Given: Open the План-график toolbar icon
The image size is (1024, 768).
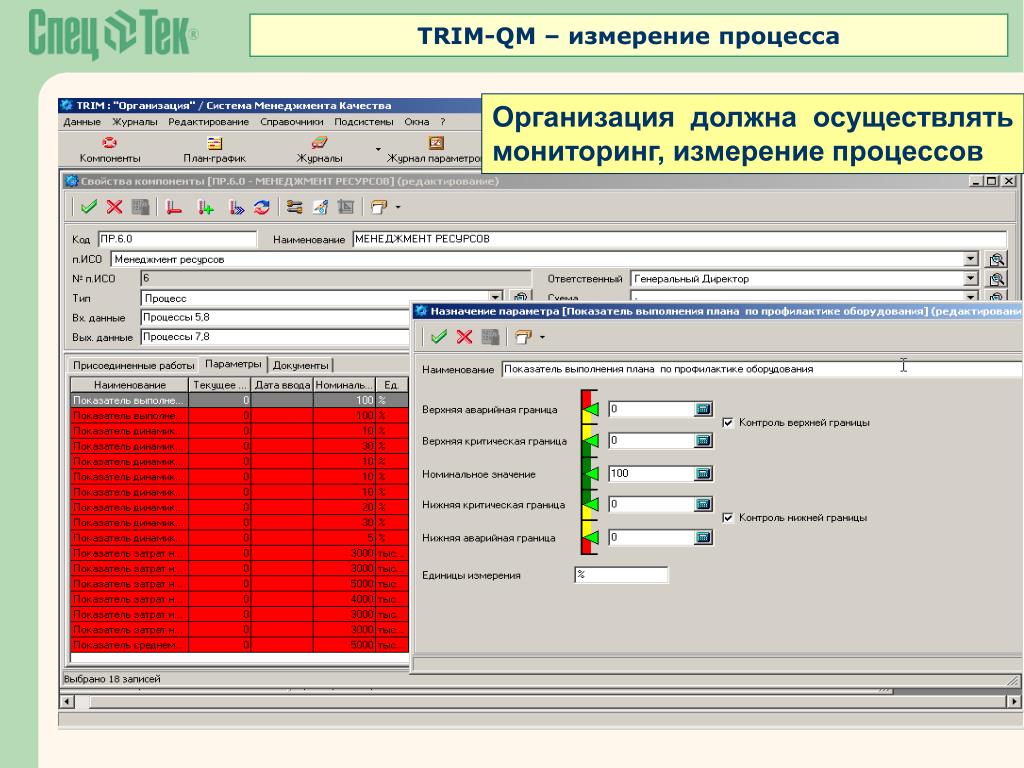Looking at the screenshot, I should tap(215, 143).
